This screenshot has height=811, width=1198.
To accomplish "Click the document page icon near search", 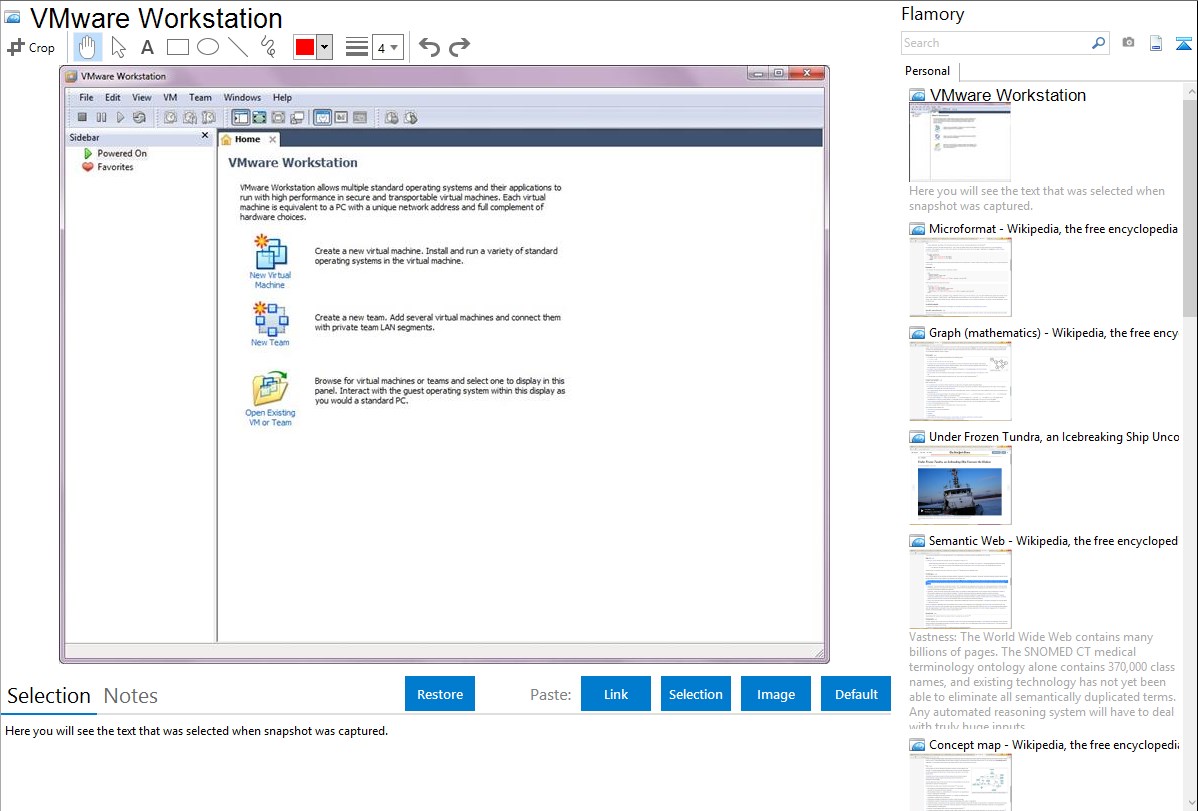I will [x=1156, y=43].
